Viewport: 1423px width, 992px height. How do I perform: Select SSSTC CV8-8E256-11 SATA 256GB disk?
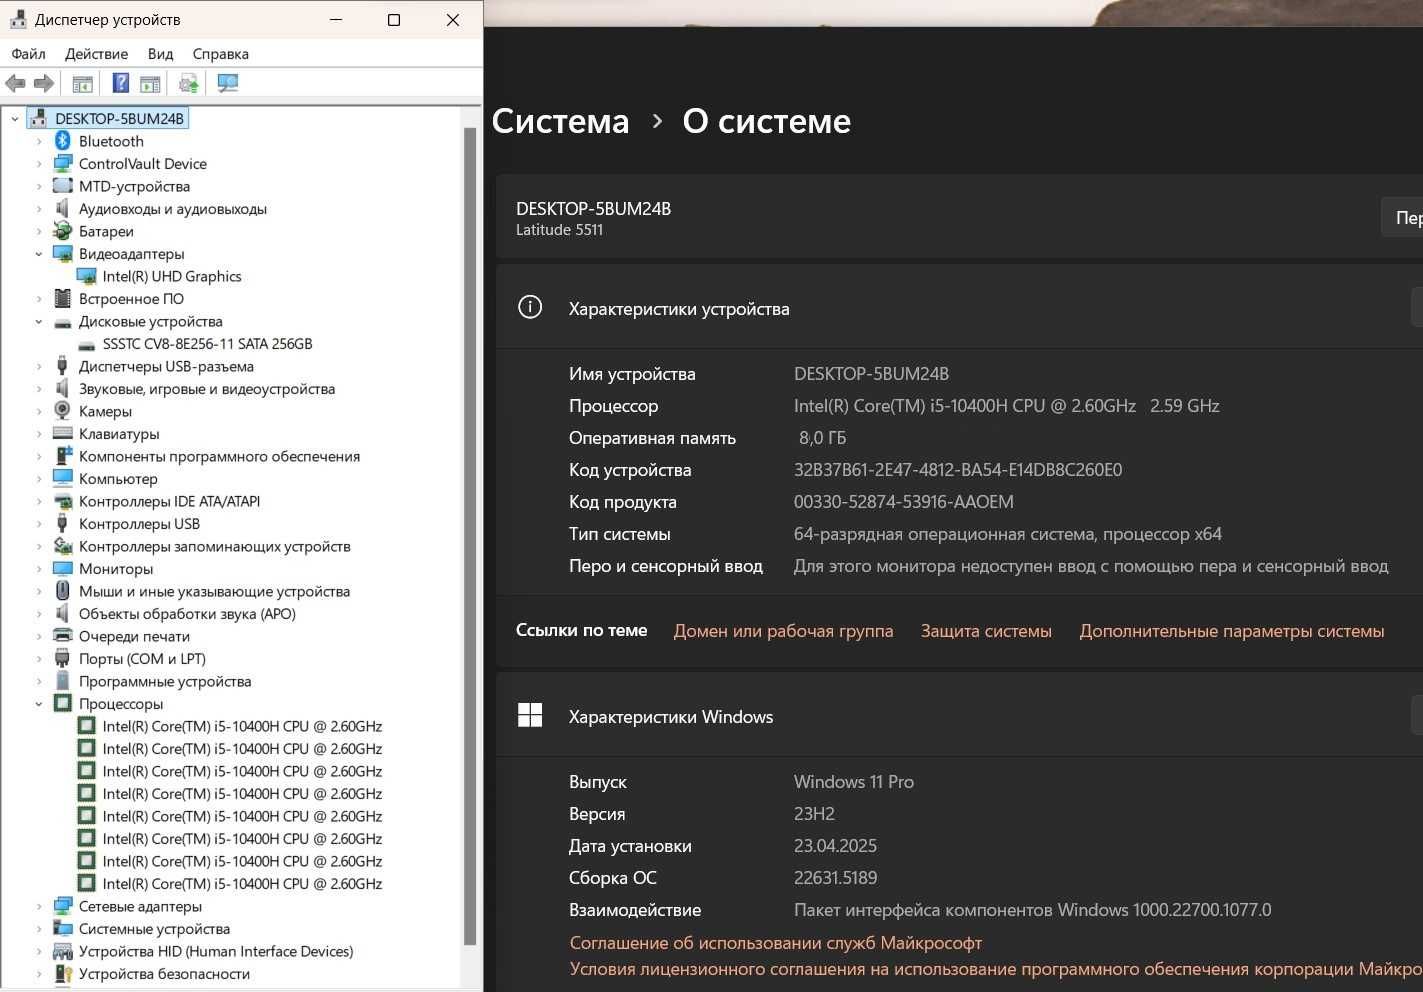coord(207,343)
